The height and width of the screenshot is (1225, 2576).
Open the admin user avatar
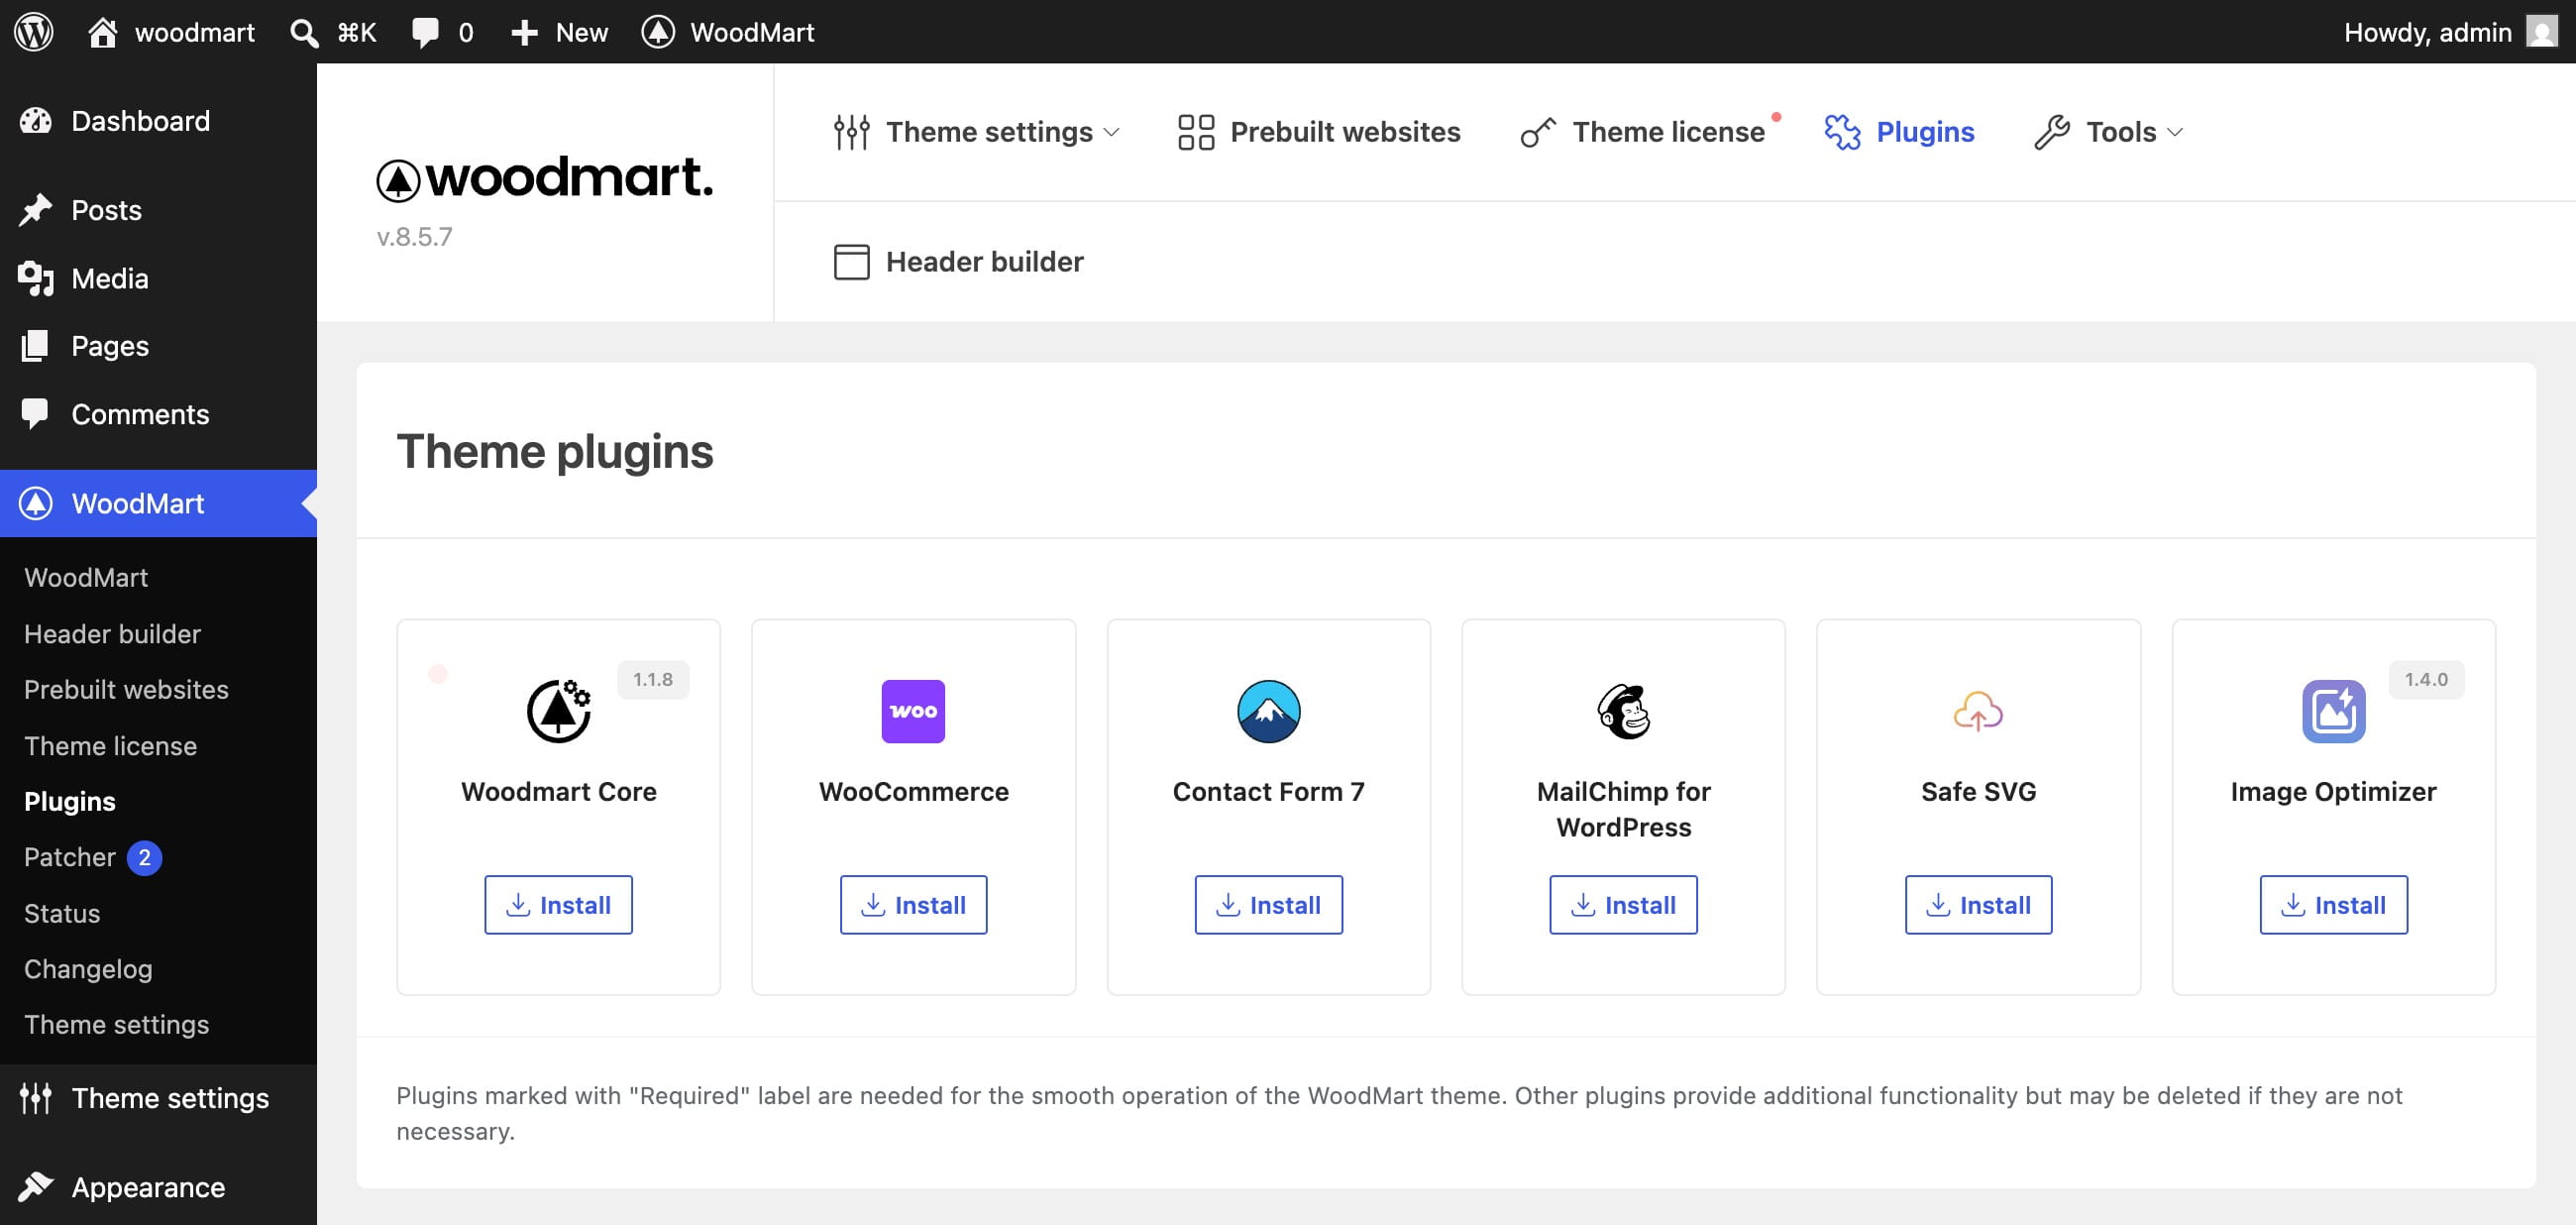click(2541, 32)
